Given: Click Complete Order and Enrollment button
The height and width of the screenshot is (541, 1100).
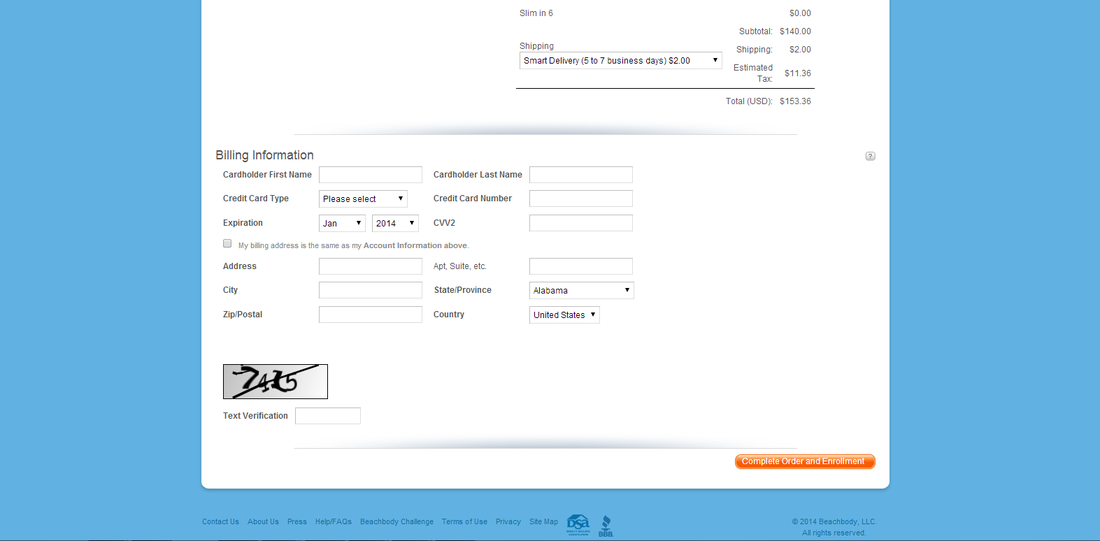Looking at the screenshot, I should coord(805,461).
